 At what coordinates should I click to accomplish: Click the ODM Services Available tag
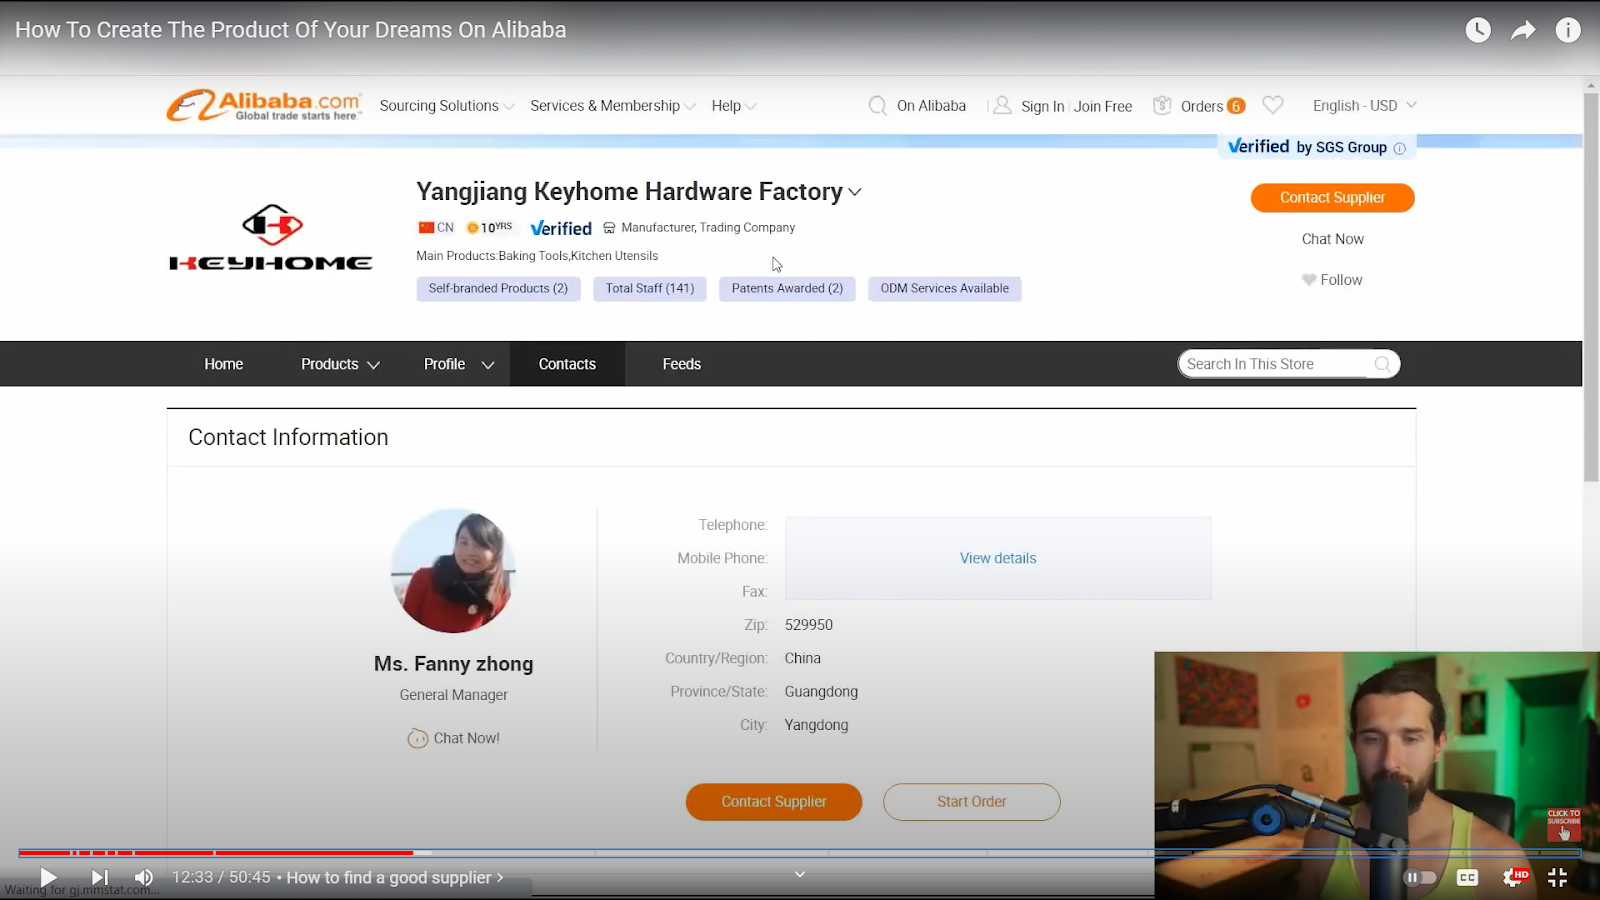945,289
